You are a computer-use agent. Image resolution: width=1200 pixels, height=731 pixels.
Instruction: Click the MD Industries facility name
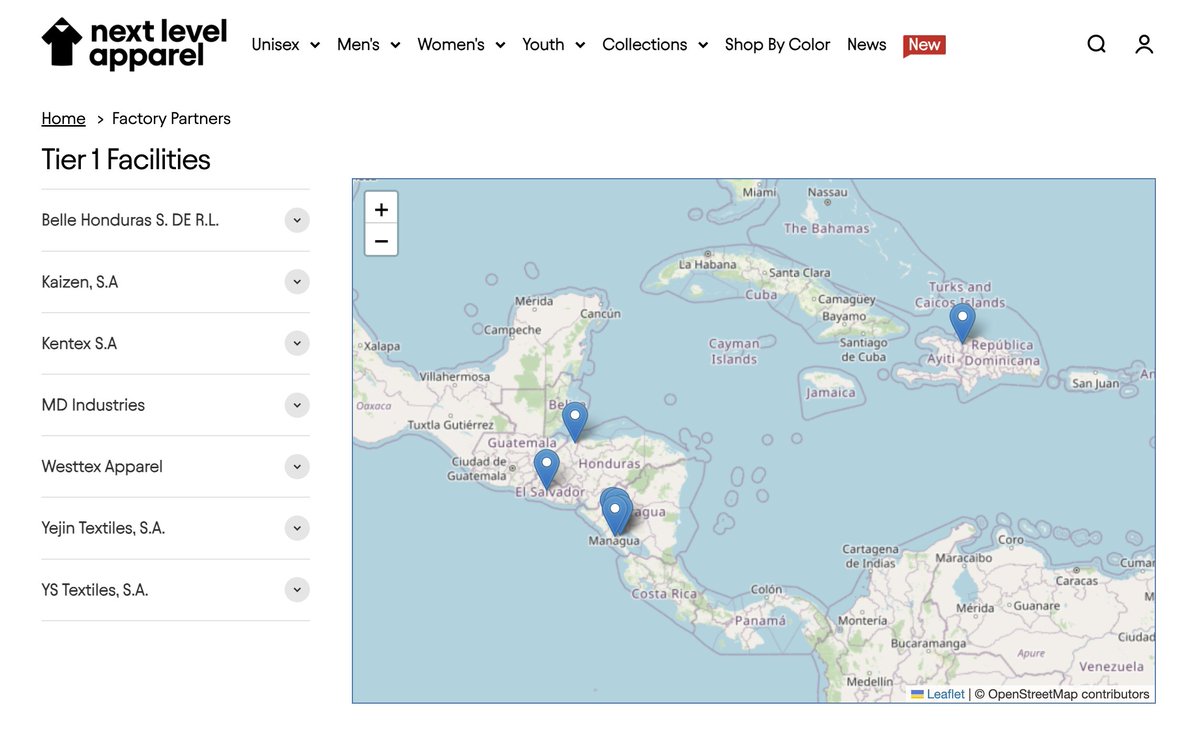click(93, 405)
